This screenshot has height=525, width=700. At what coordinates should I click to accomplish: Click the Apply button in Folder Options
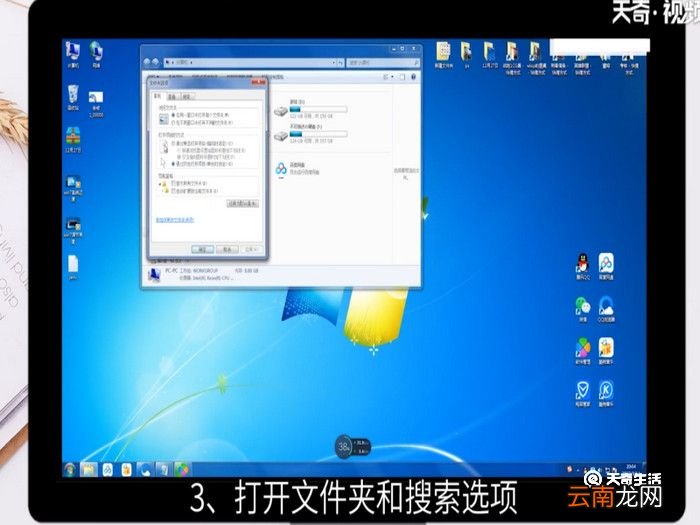251,250
